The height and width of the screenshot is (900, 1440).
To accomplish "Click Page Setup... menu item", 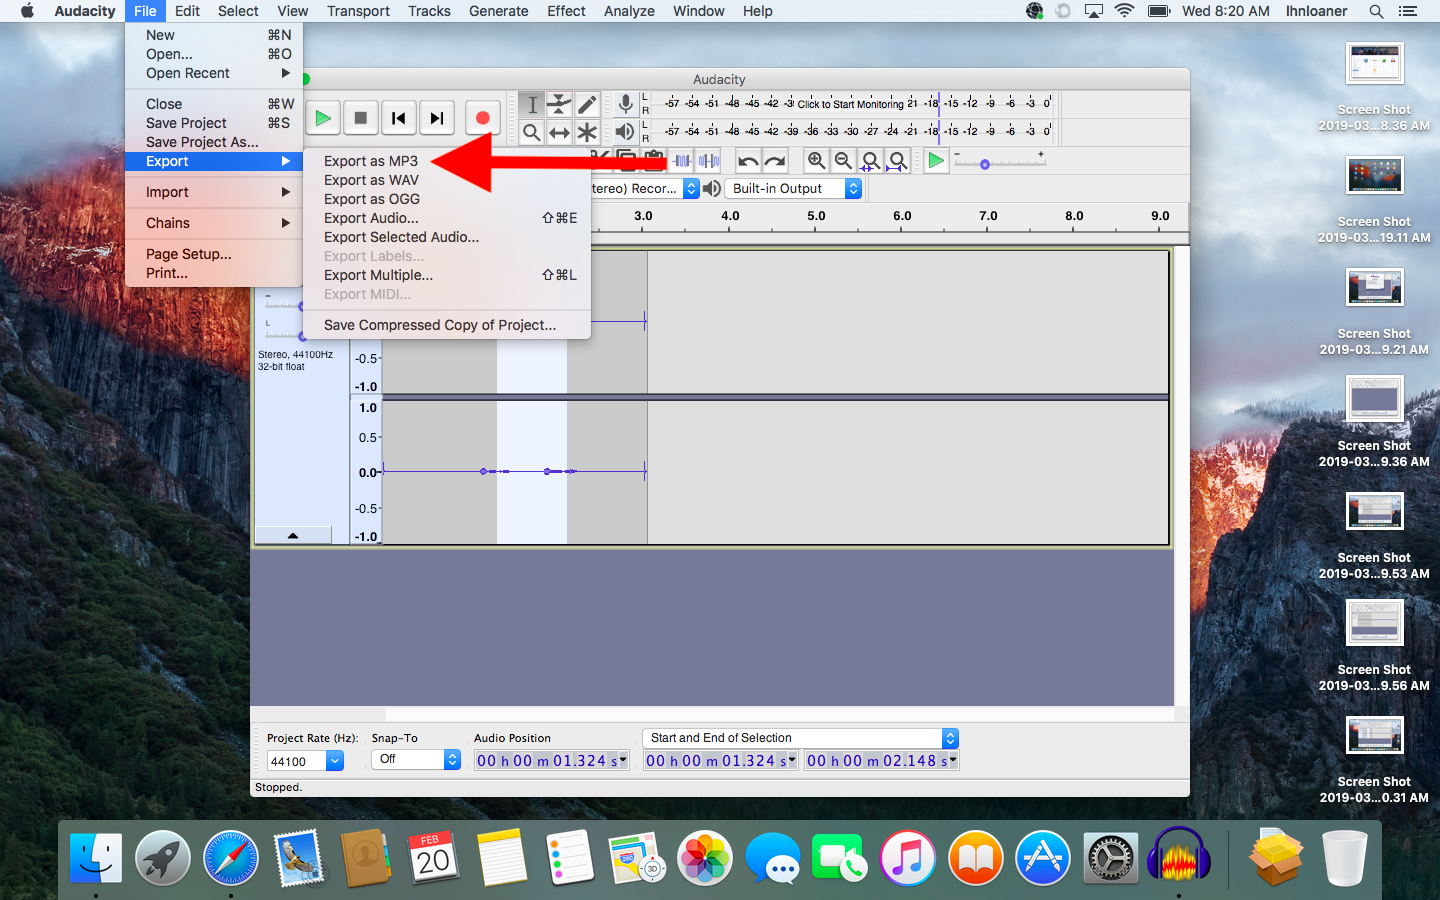I will click(x=214, y=254).
